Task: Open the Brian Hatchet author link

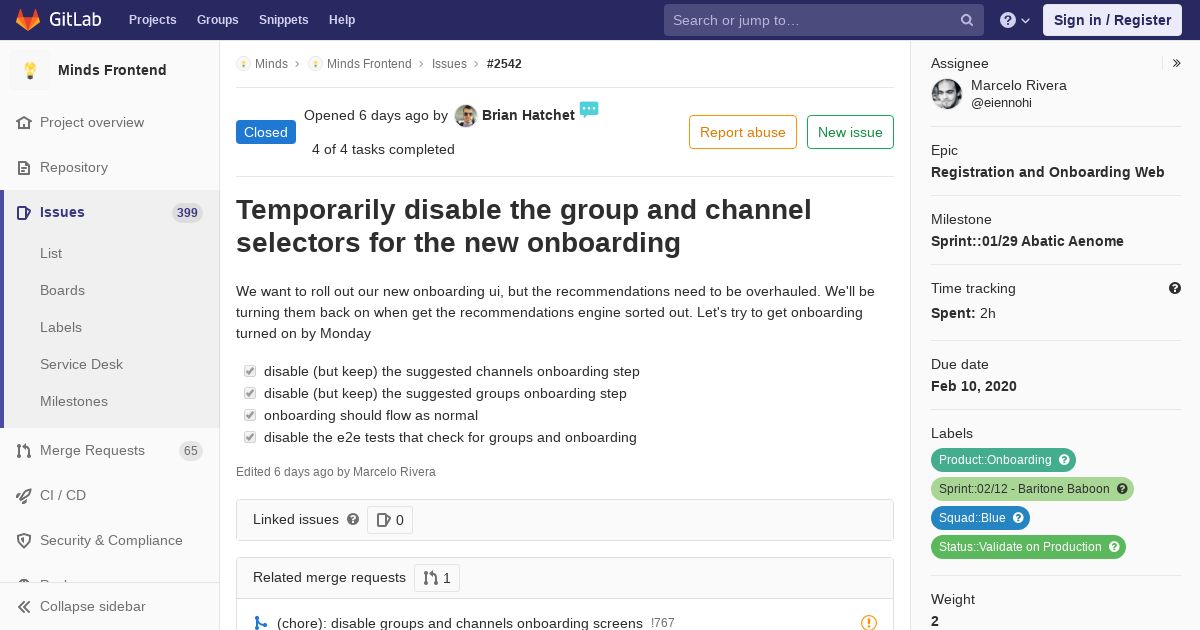Action: click(528, 115)
